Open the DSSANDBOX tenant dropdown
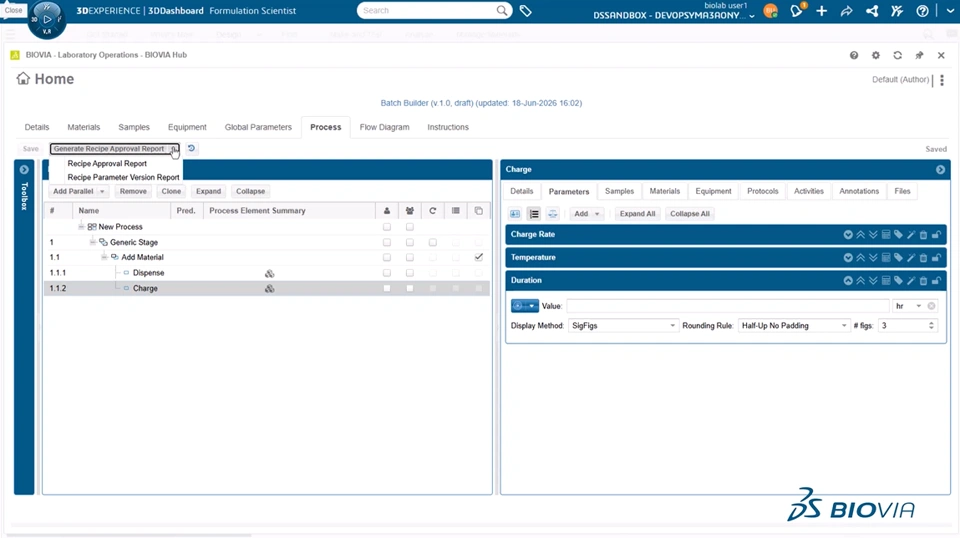 tap(752, 16)
